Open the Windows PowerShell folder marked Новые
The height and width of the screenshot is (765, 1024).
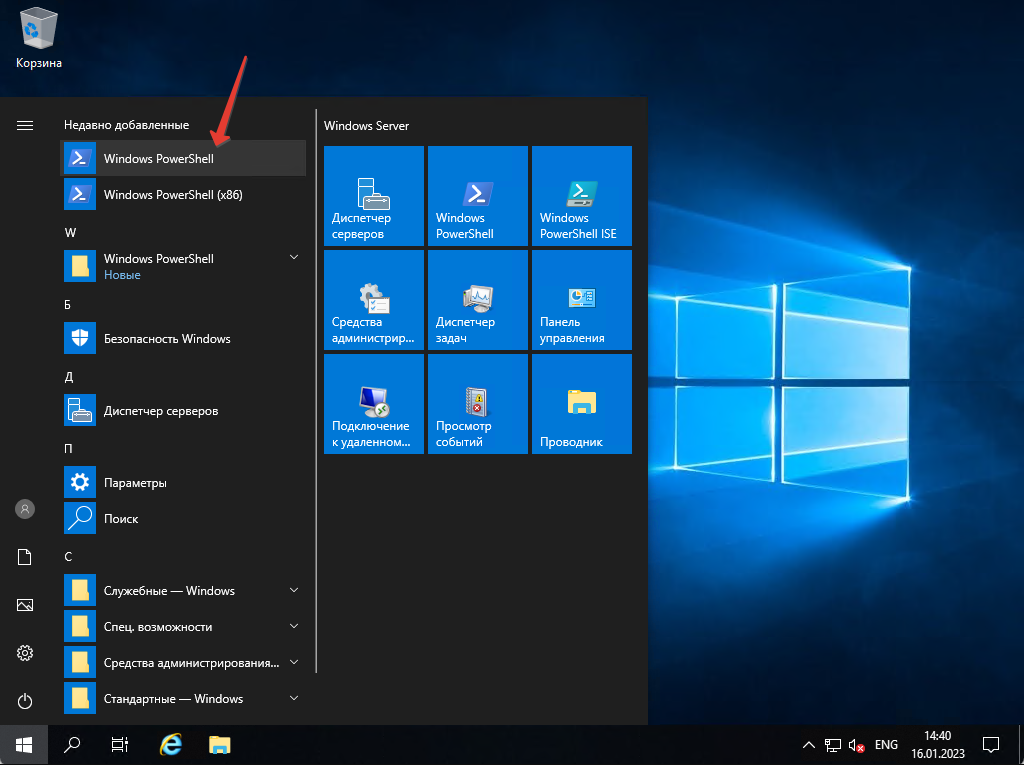pyautogui.click(x=183, y=266)
